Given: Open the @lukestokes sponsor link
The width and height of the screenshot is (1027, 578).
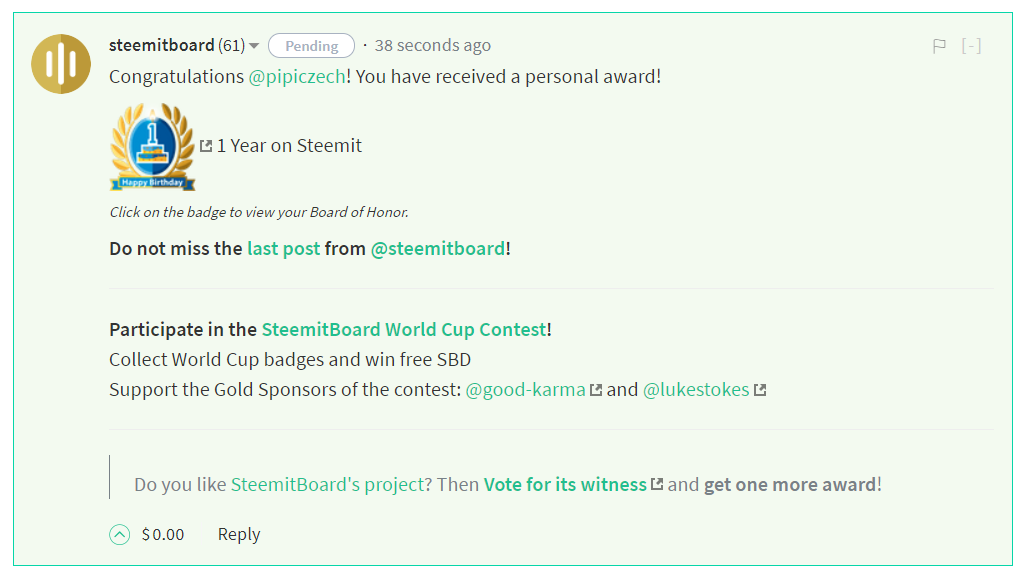Looking at the screenshot, I should (696, 390).
